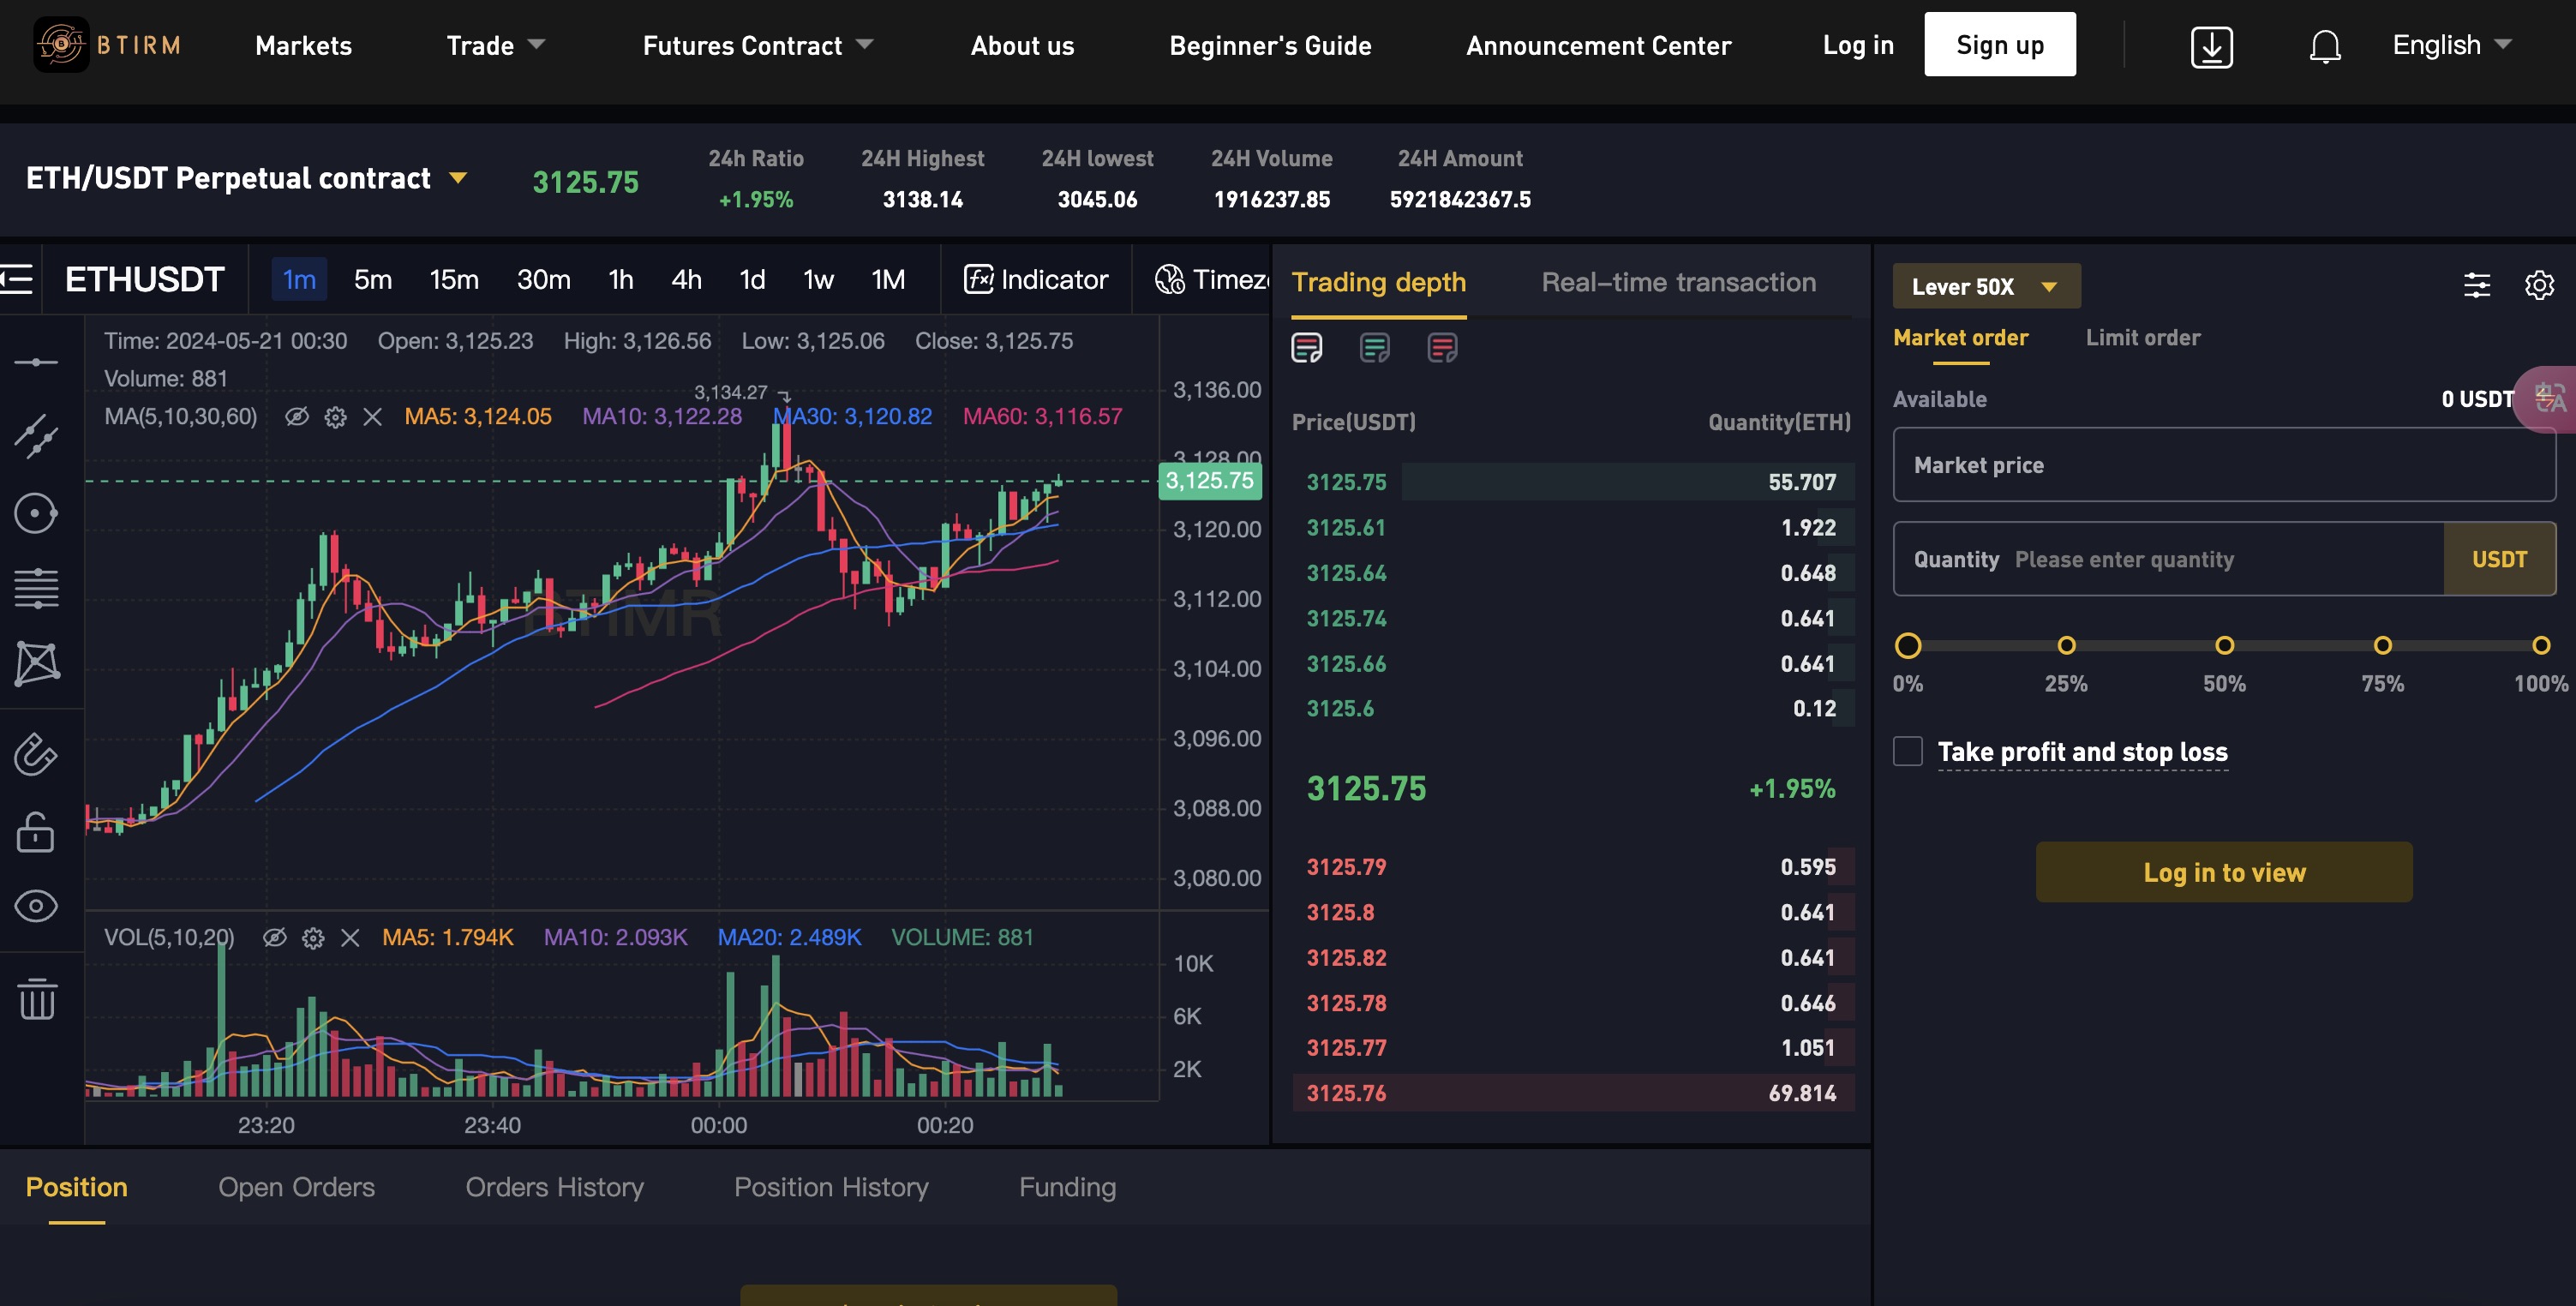
Task: Open VOL indicator settings gear
Action: pos(313,938)
